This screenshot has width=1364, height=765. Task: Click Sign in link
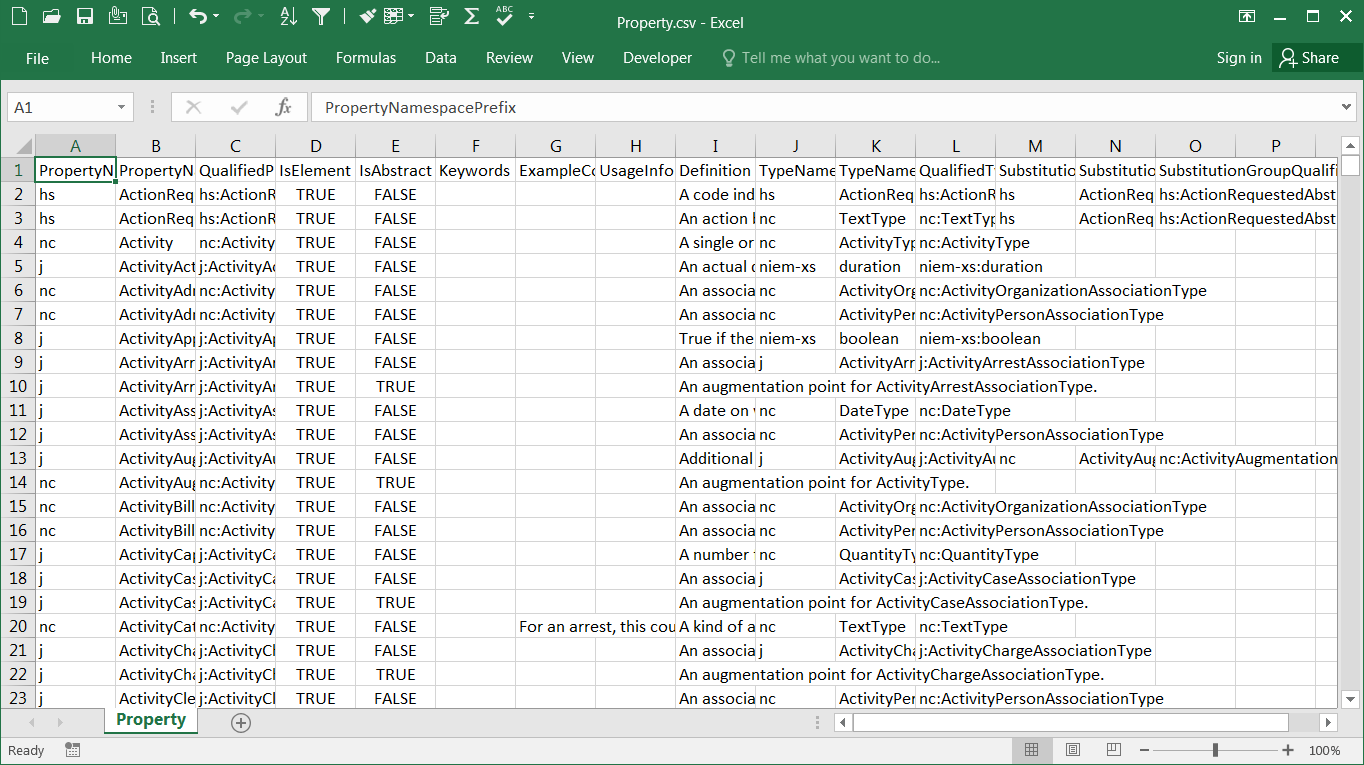tap(1239, 58)
